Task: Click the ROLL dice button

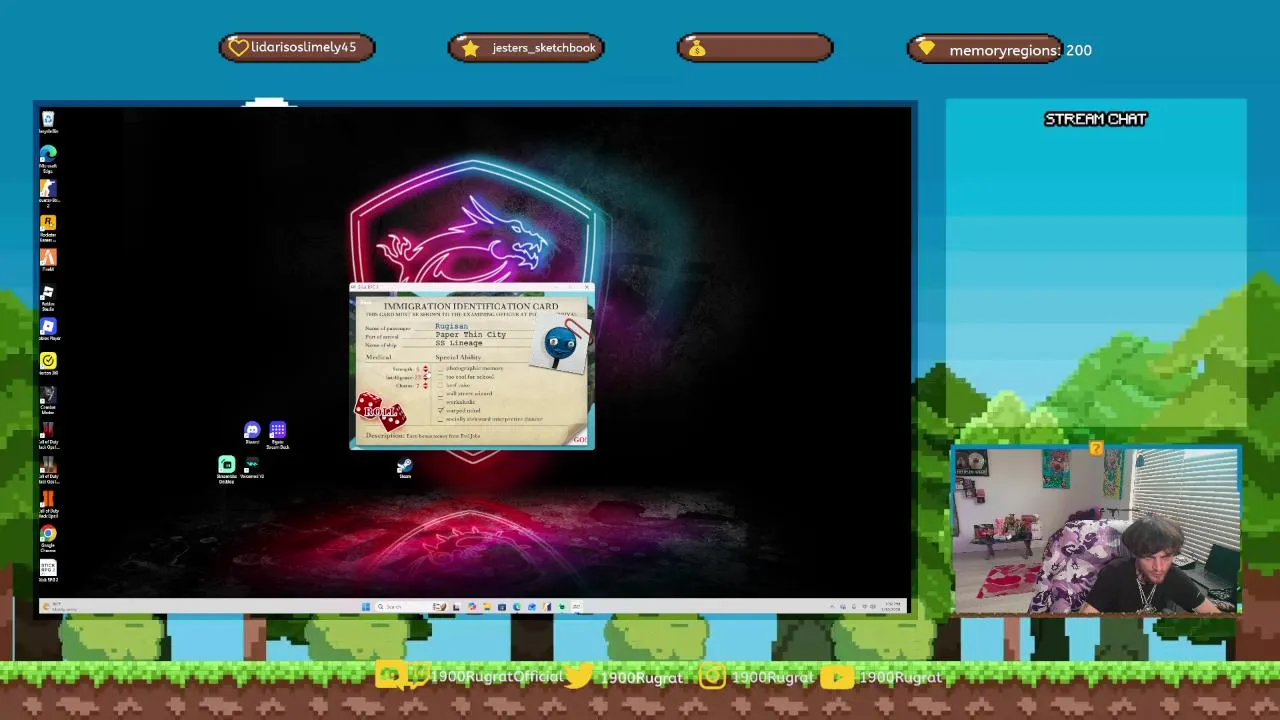Action: click(380, 411)
